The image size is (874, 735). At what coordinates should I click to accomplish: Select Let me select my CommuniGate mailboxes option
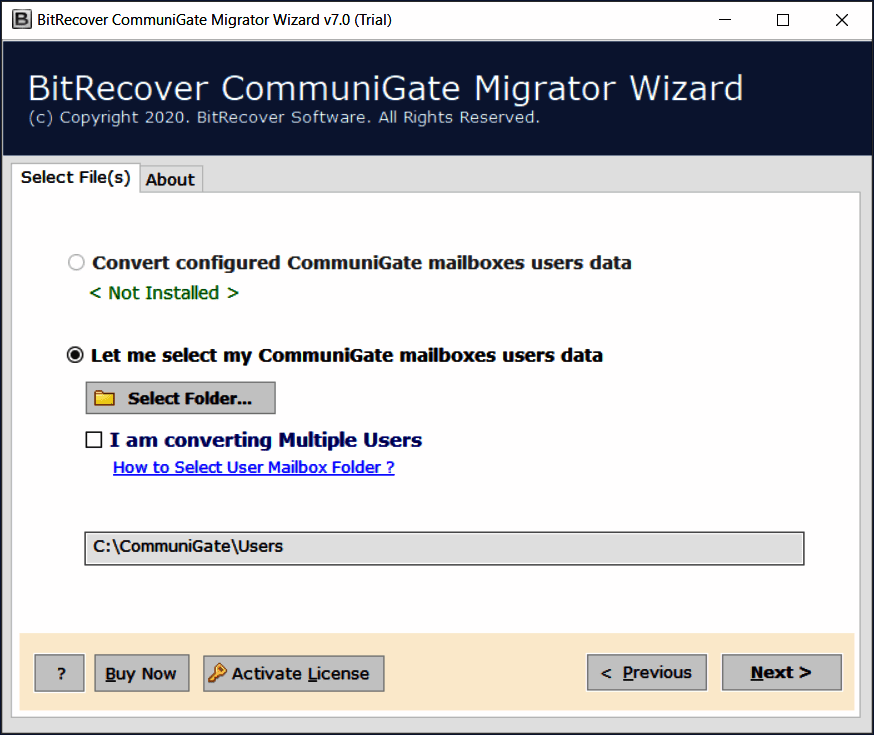click(x=75, y=355)
